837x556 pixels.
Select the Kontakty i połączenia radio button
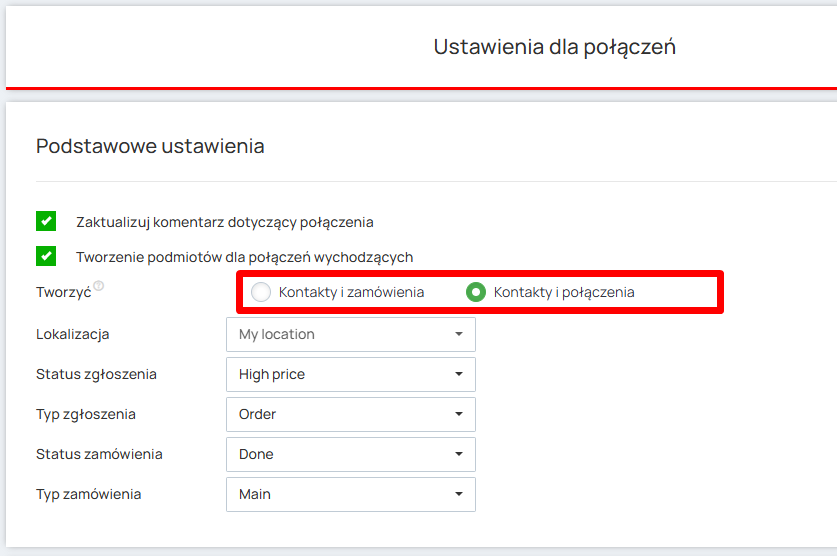476,292
